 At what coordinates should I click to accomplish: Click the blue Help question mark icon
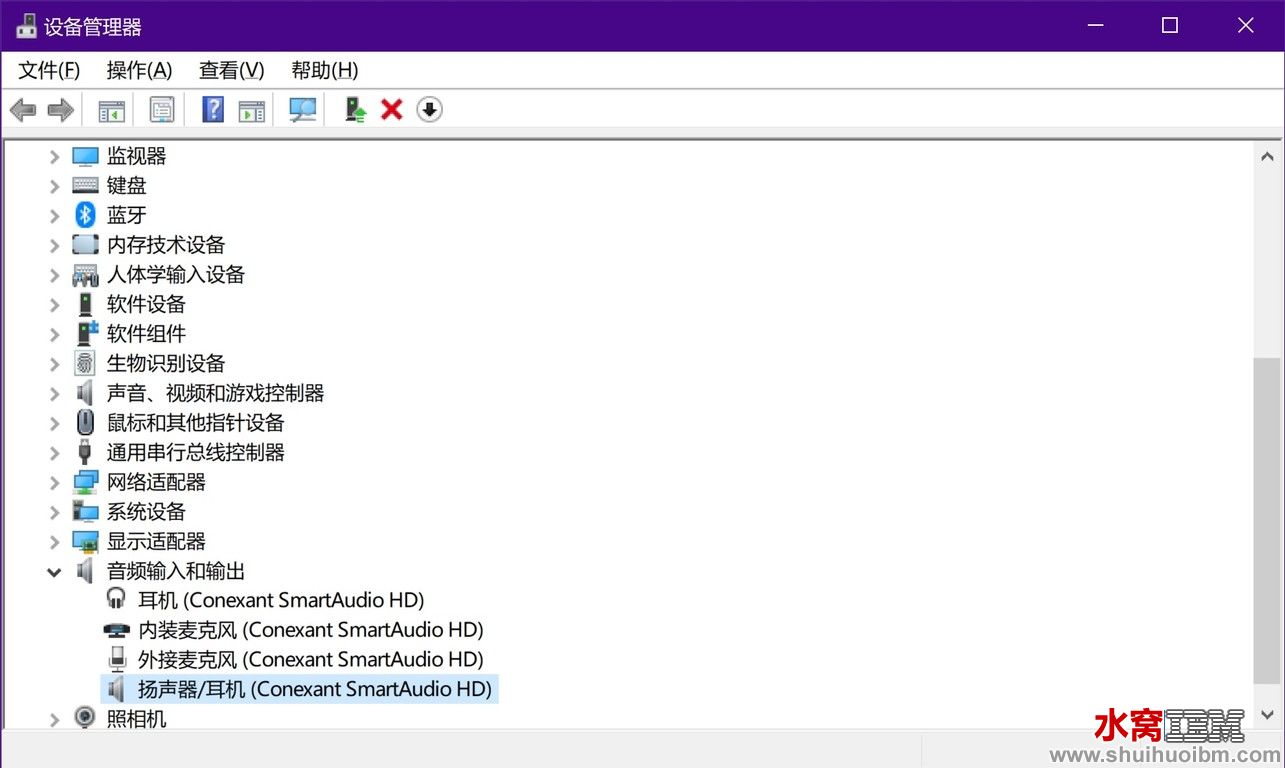(x=213, y=110)
